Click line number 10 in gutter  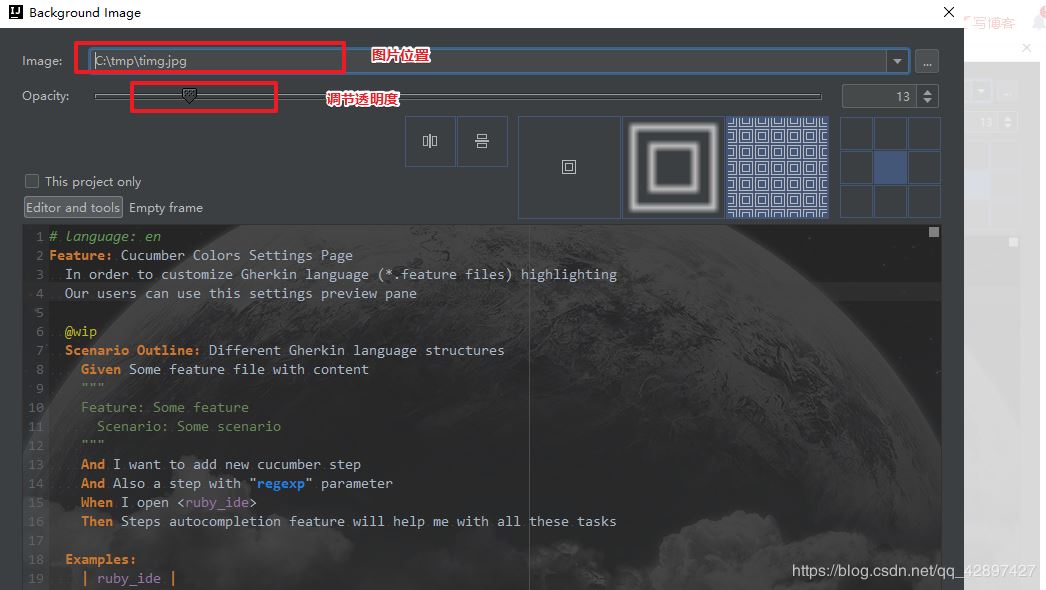[36, 407]
